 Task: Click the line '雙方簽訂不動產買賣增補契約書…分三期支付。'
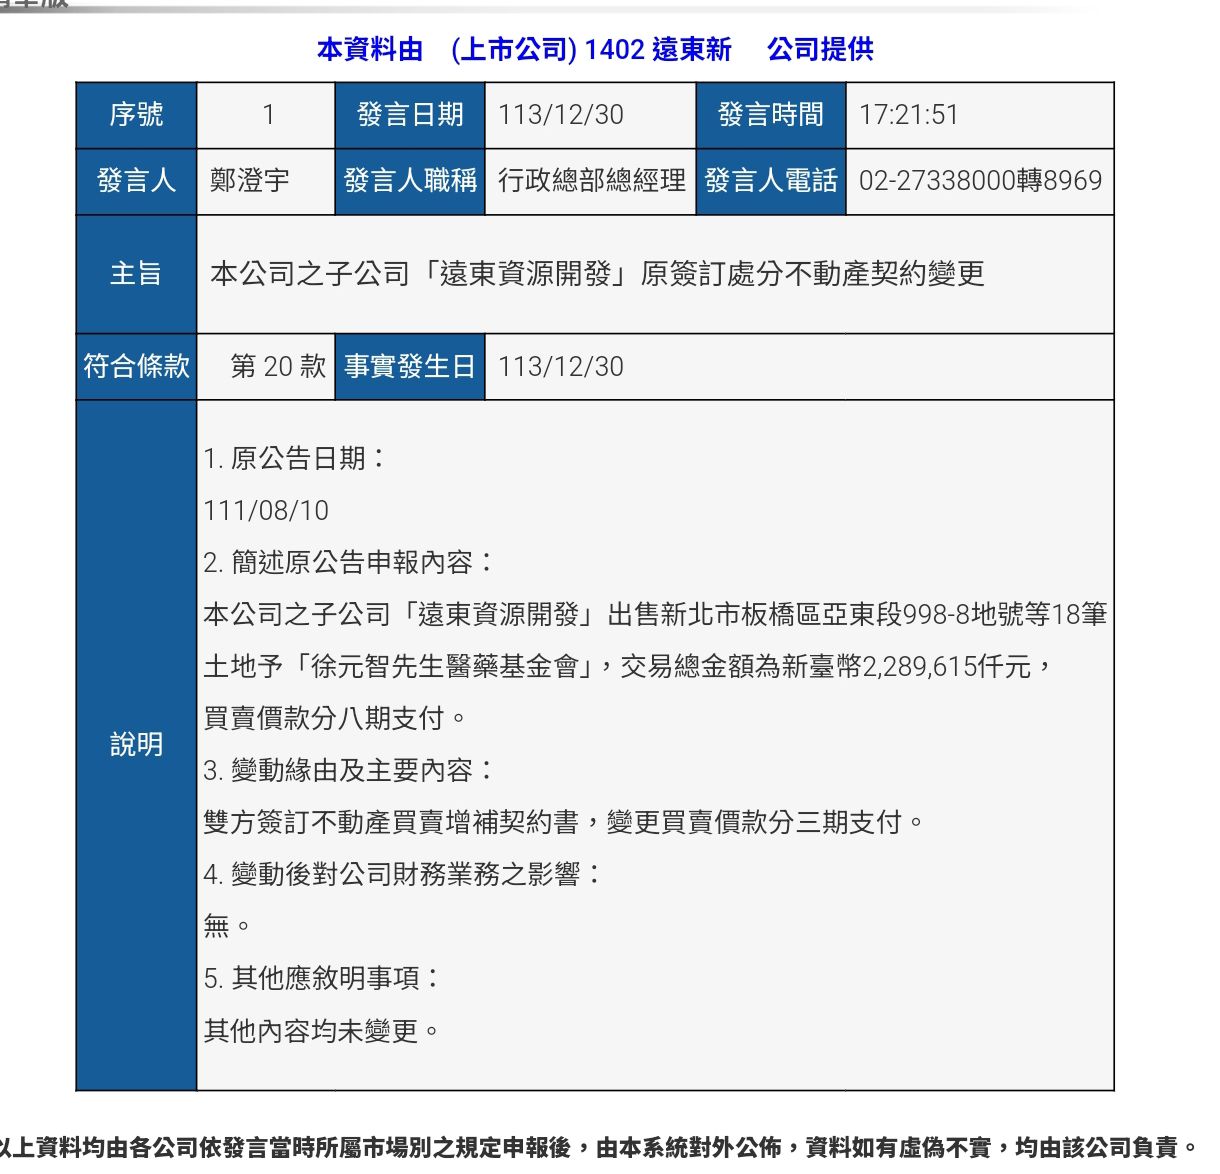click(564, 823)
